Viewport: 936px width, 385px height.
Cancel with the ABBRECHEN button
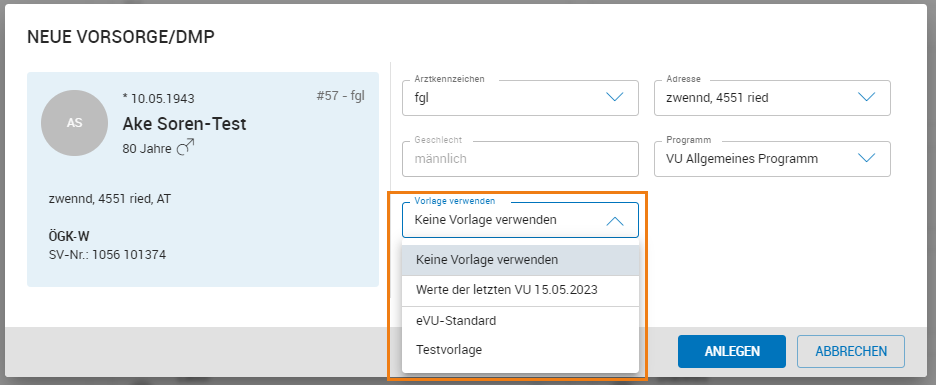851,352
